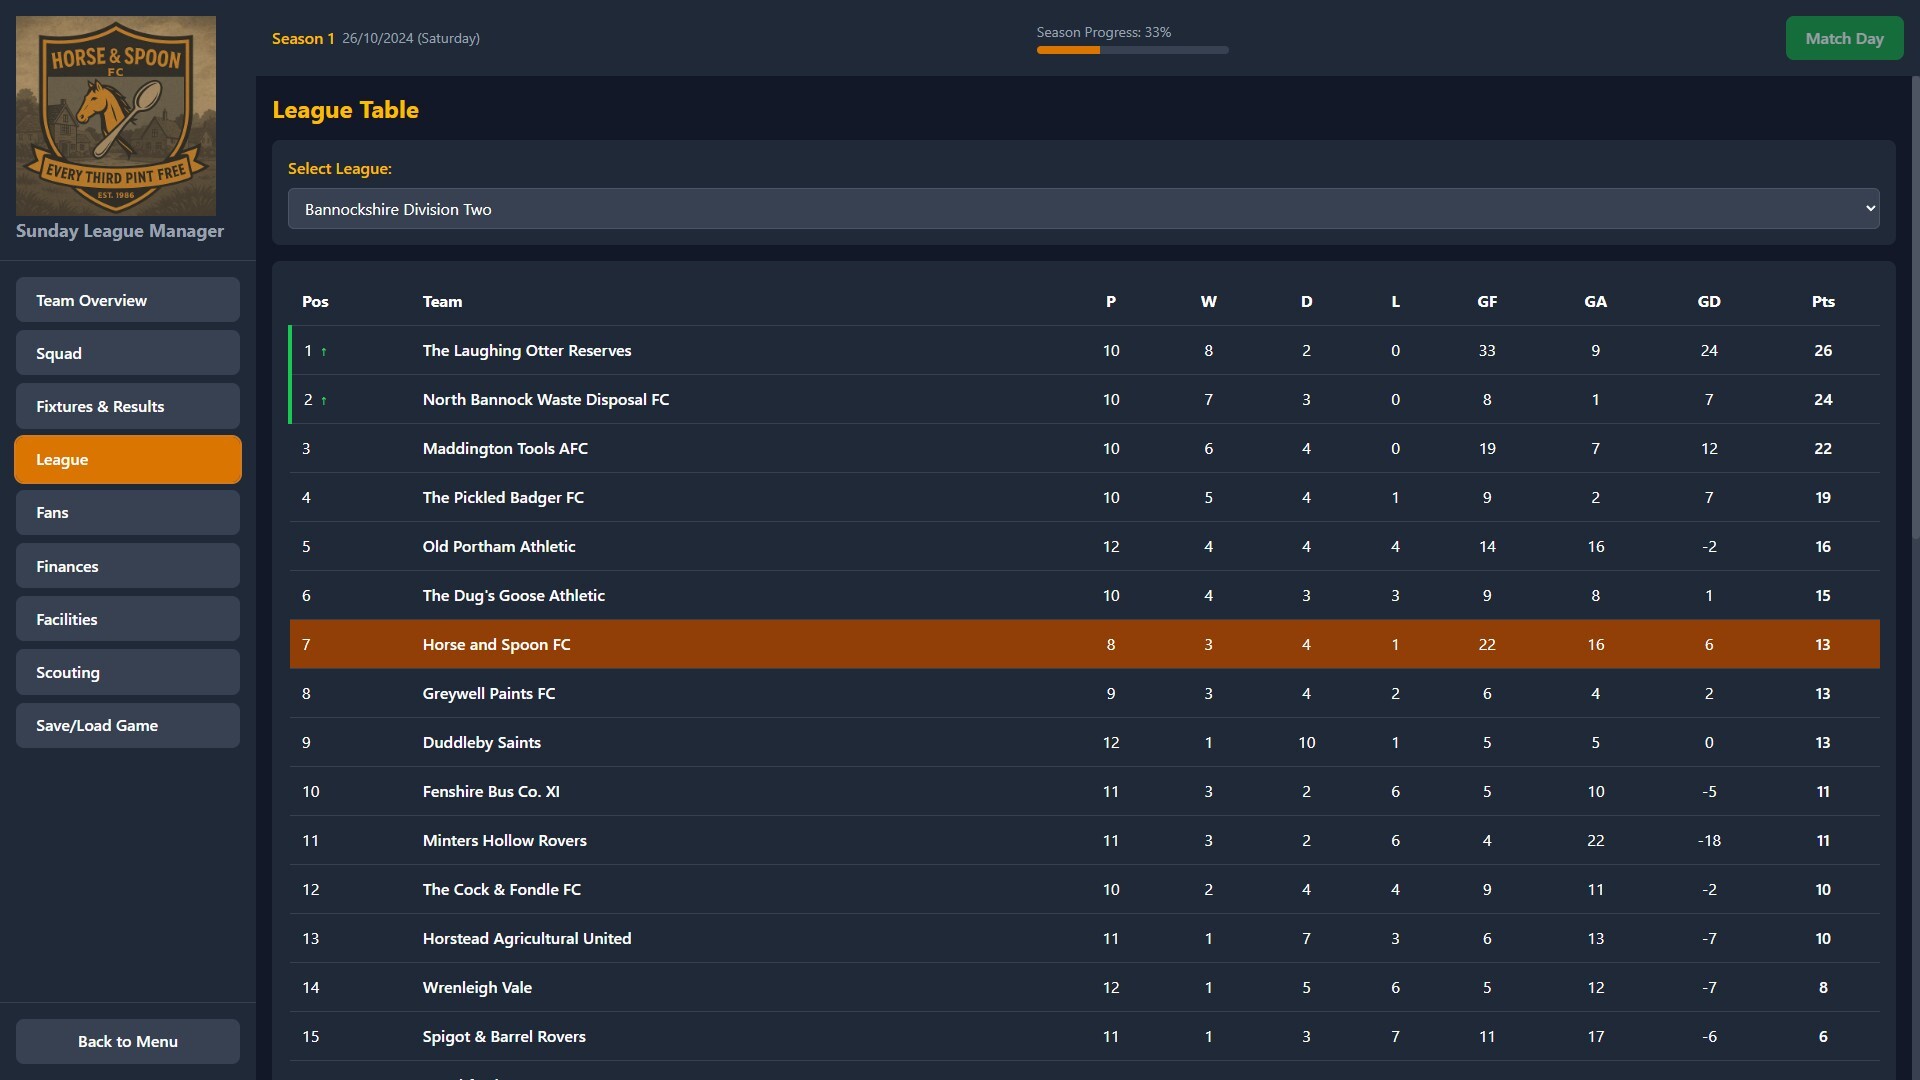Image resolution: width=1920 pixels, height=1080 pixels.
Task: Open the Facilities screen
Action: click(x=127, y=618)
